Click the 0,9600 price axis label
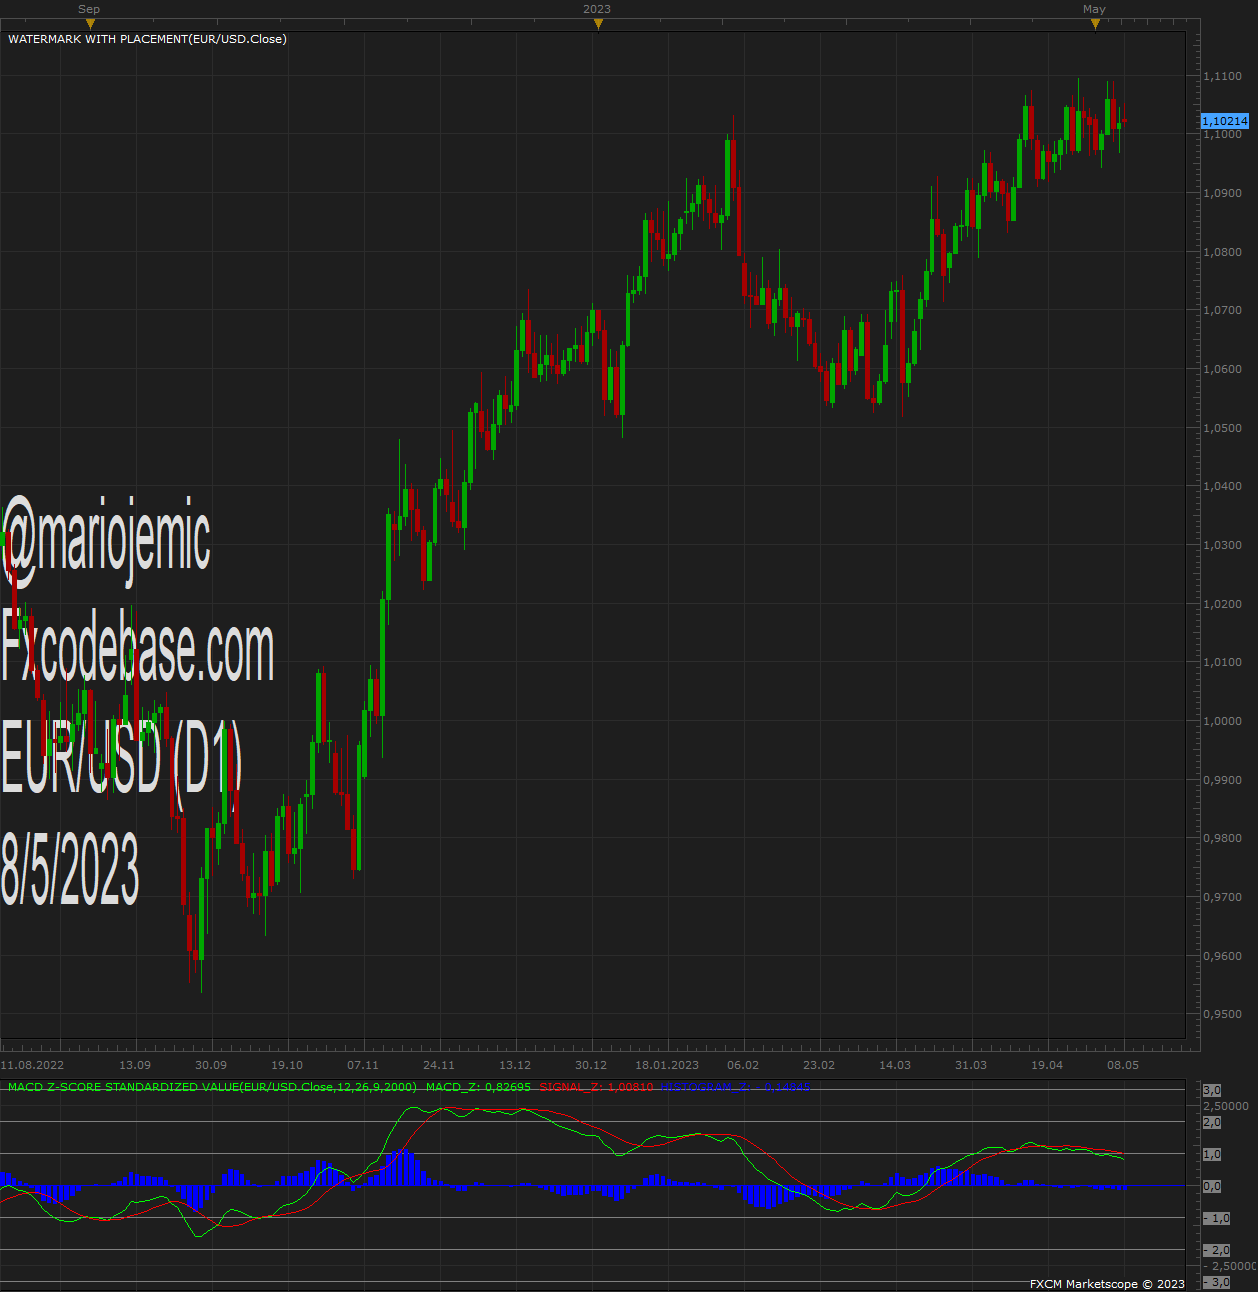Screen dimensions: 1258x1292 click(x=1222, y=956)
